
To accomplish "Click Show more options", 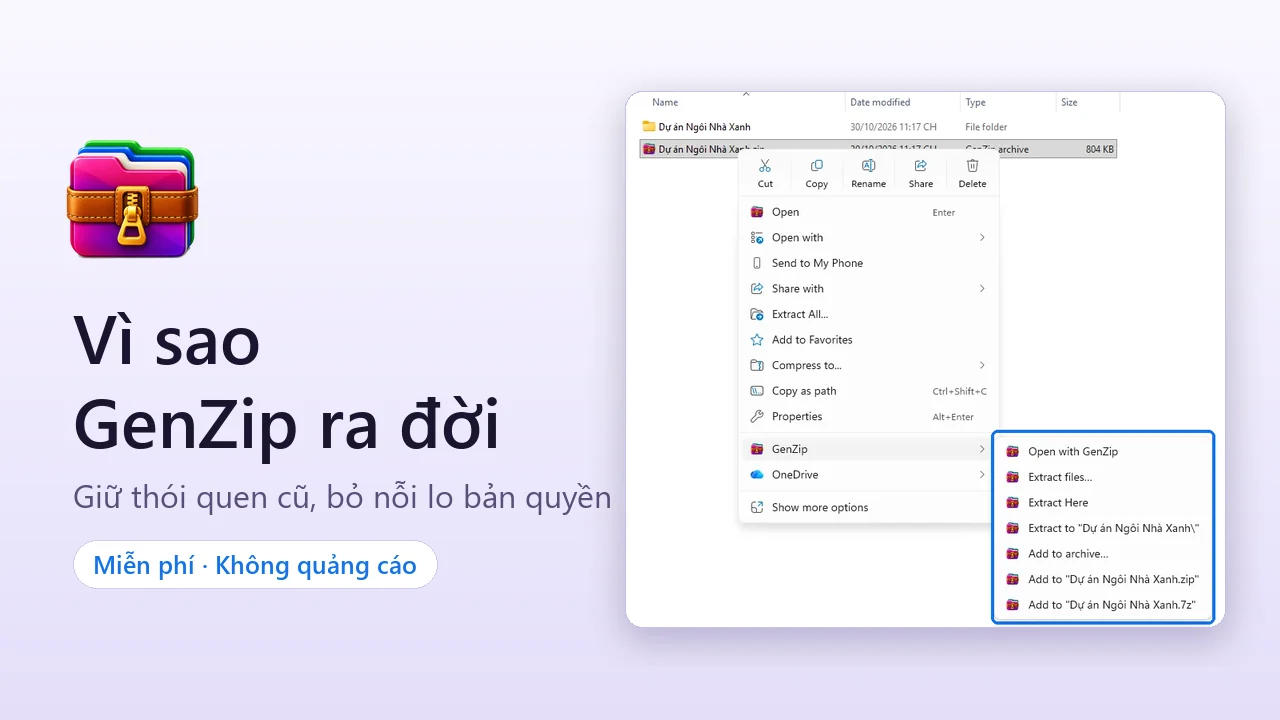I will tap(868, 507).
